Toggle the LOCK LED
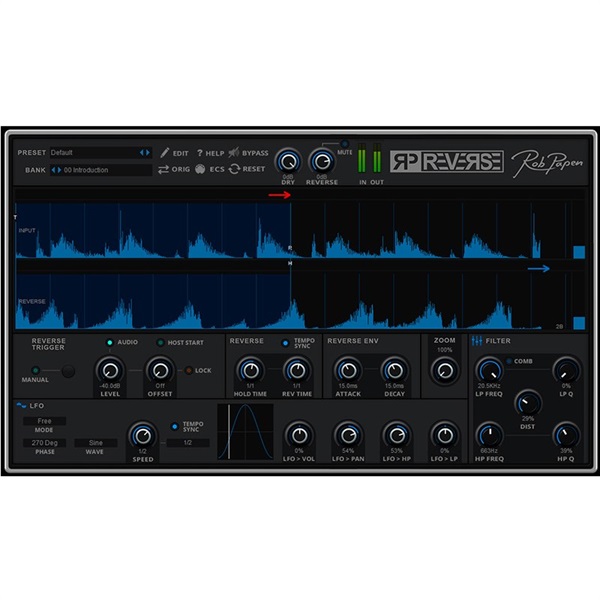Viewport: 600px width, 600px height. [188, 370]
